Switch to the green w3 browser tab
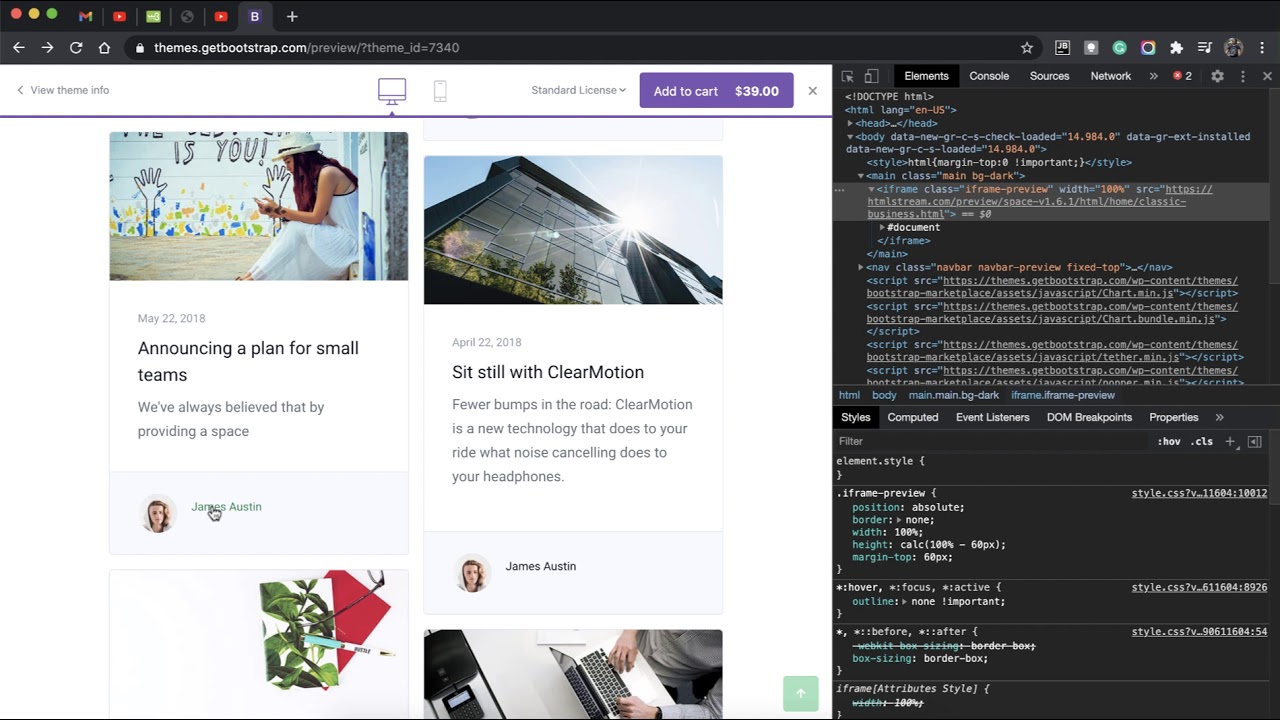 pos(153,16)
